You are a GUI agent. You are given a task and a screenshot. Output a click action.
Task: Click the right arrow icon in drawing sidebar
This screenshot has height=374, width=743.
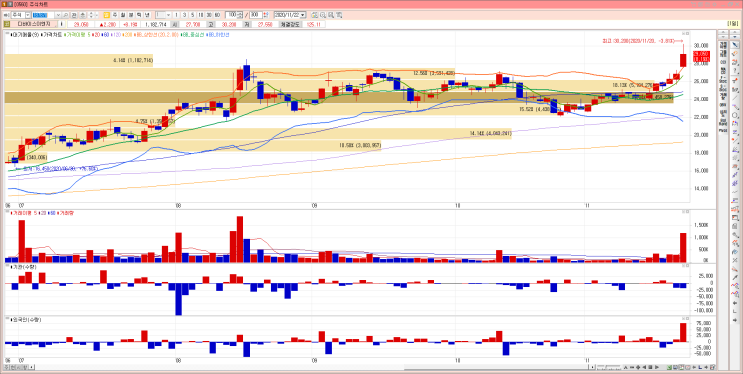point(735,320)
